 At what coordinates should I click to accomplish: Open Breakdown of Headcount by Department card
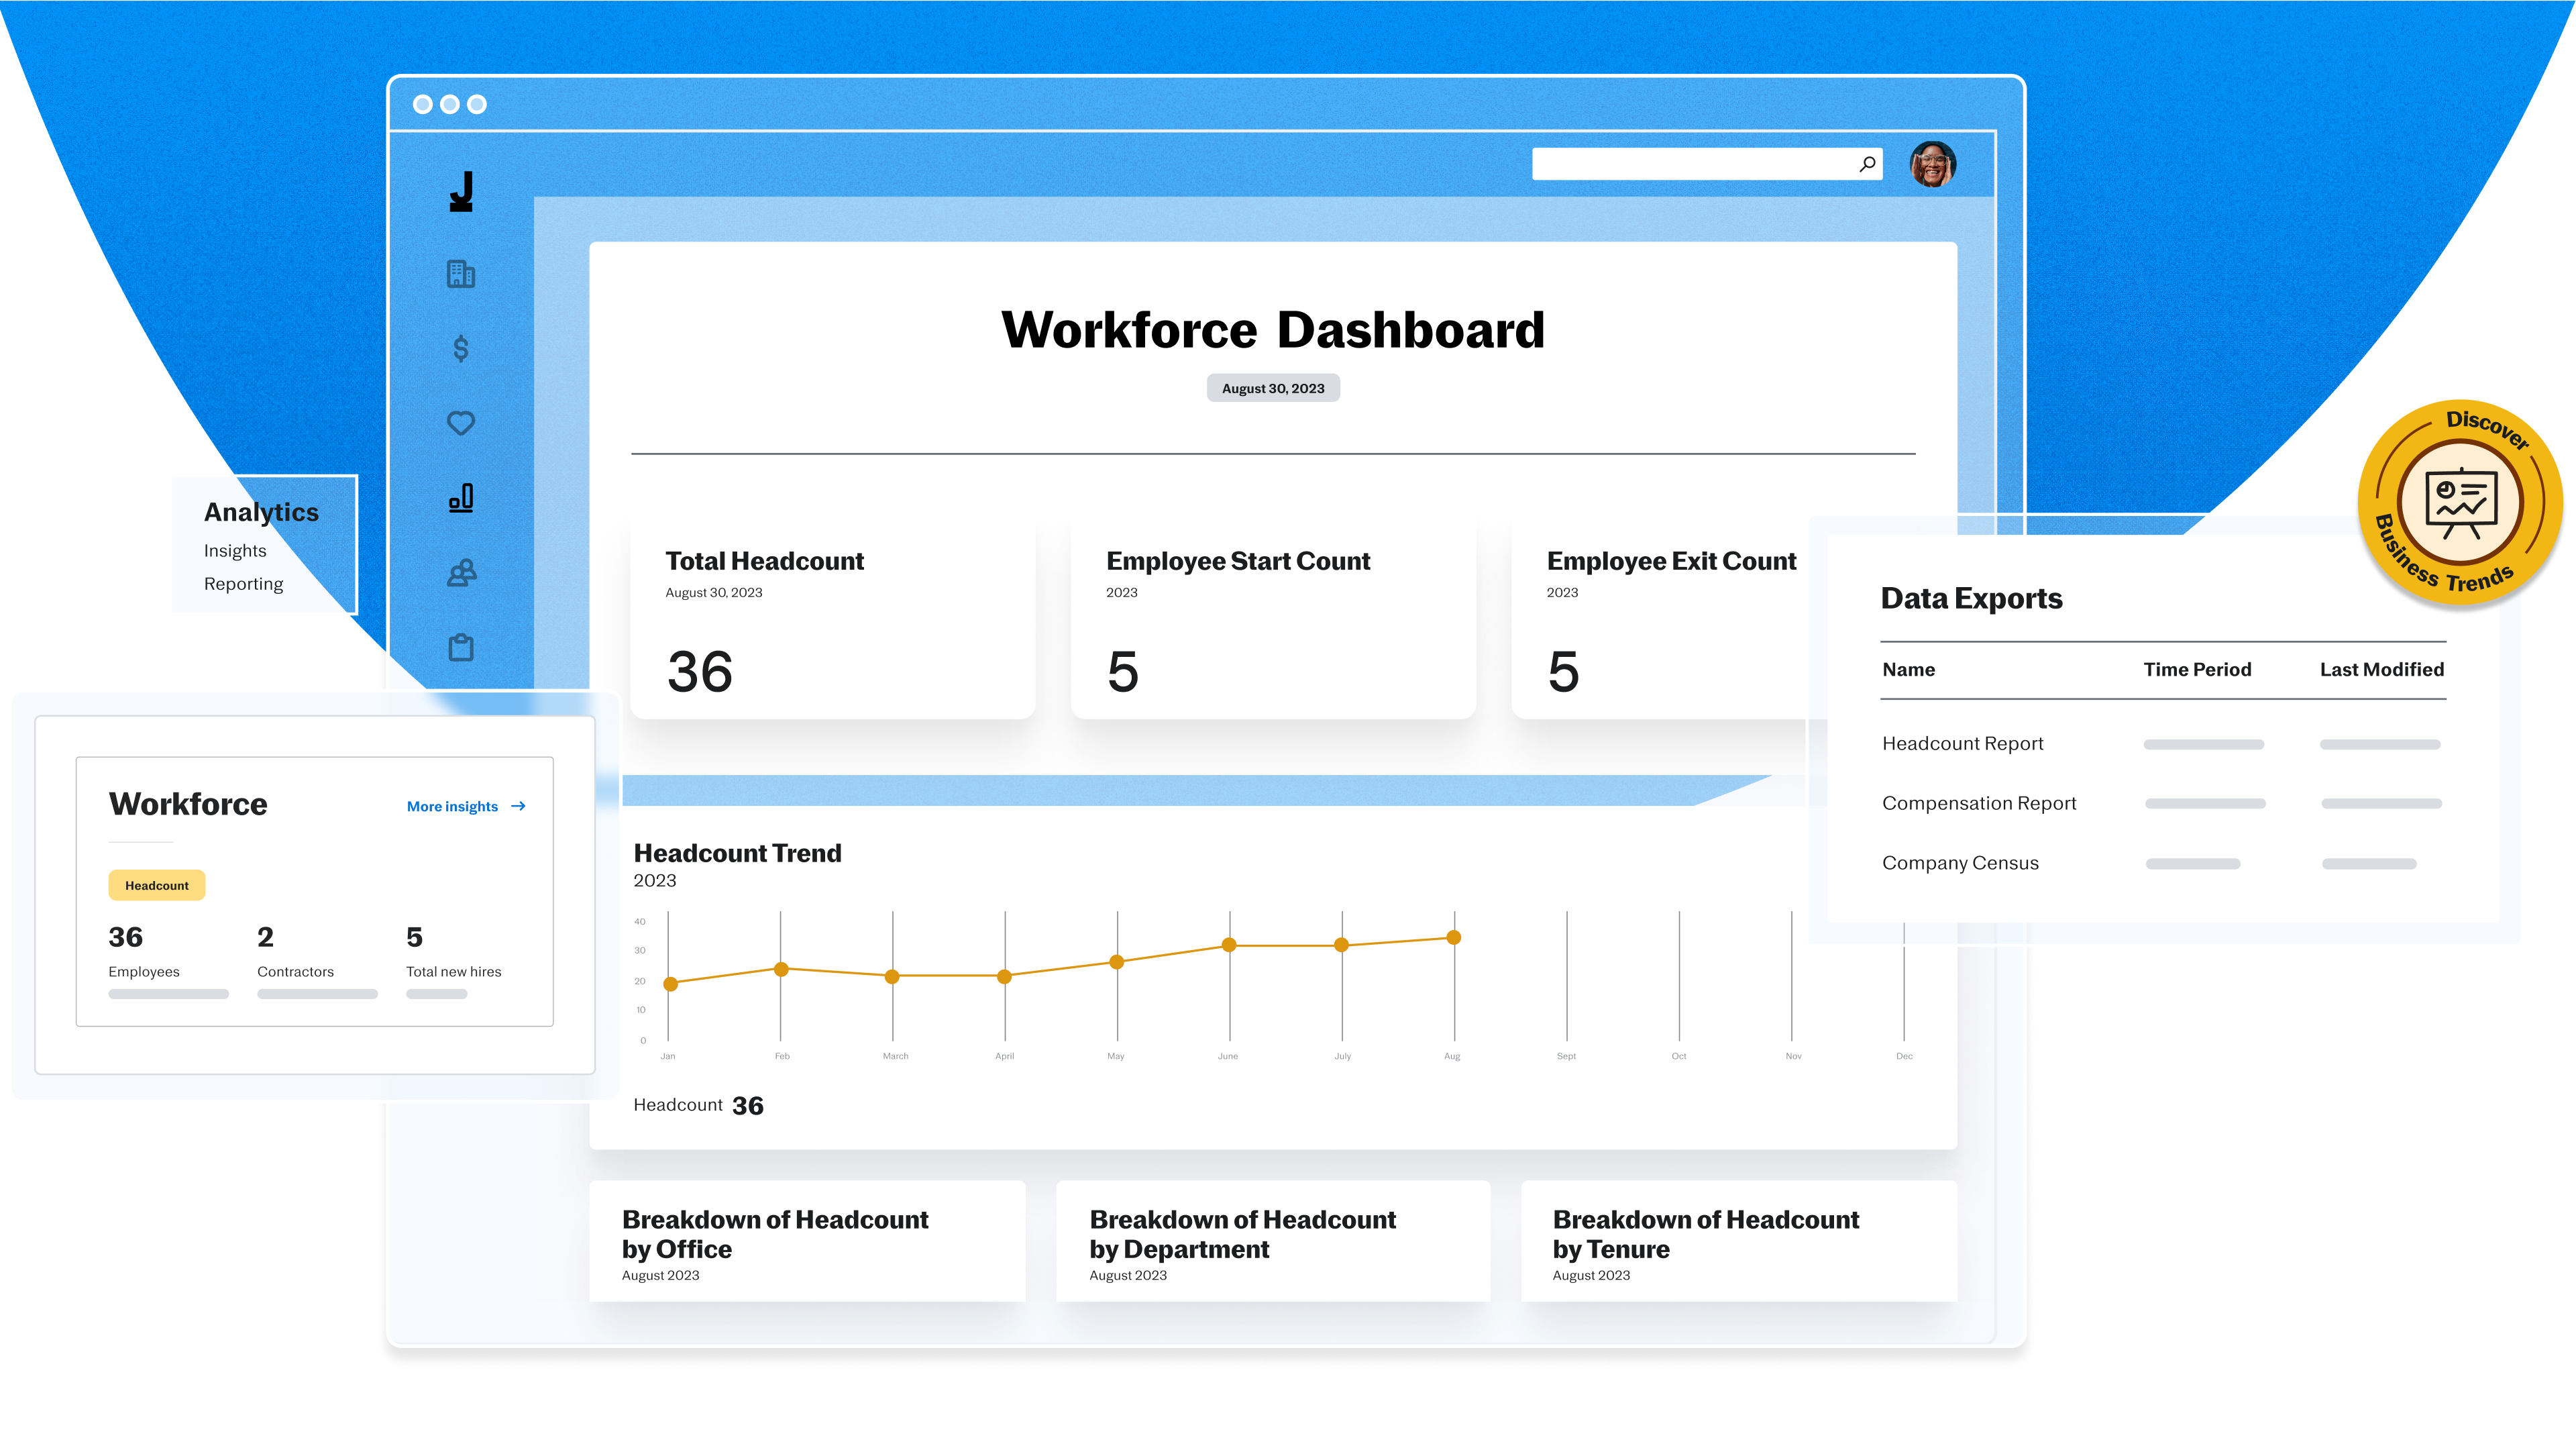pyautogui.click(x=1272, y=1241)
